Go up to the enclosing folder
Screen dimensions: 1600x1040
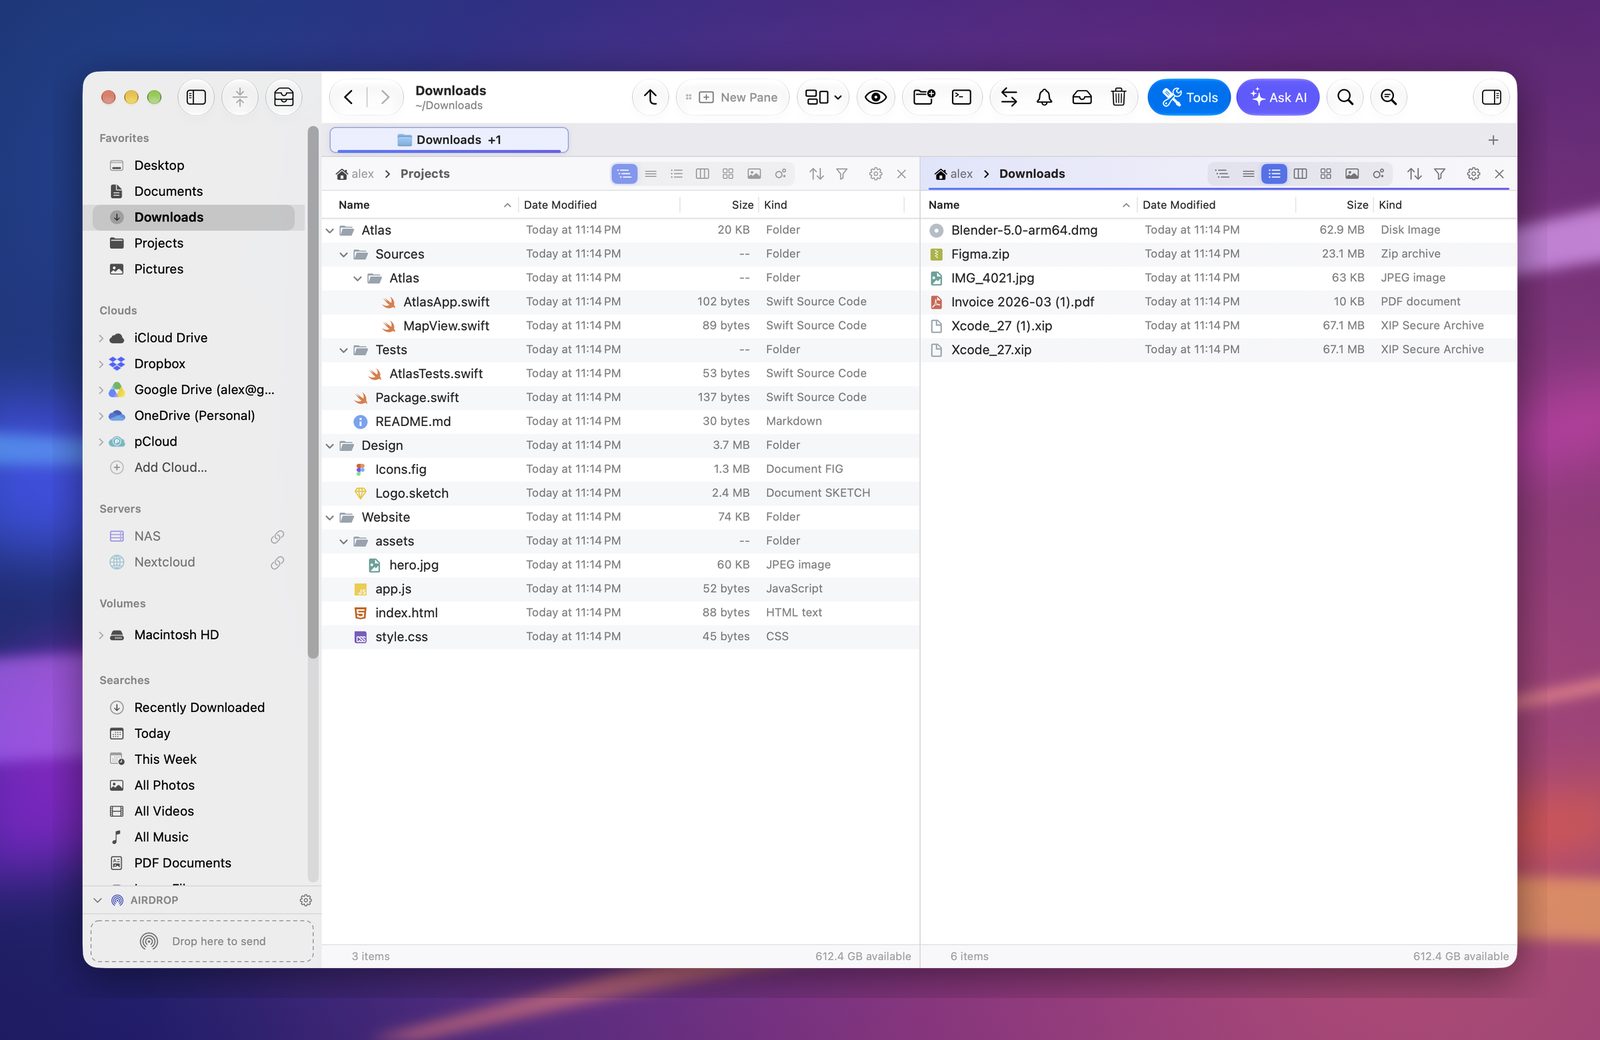point(651,97)
